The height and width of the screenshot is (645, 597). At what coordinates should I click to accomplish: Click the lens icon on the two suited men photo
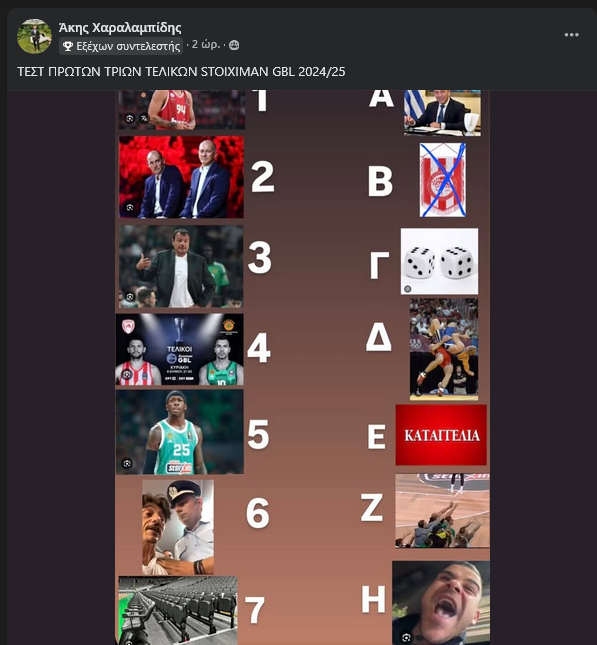130,207
